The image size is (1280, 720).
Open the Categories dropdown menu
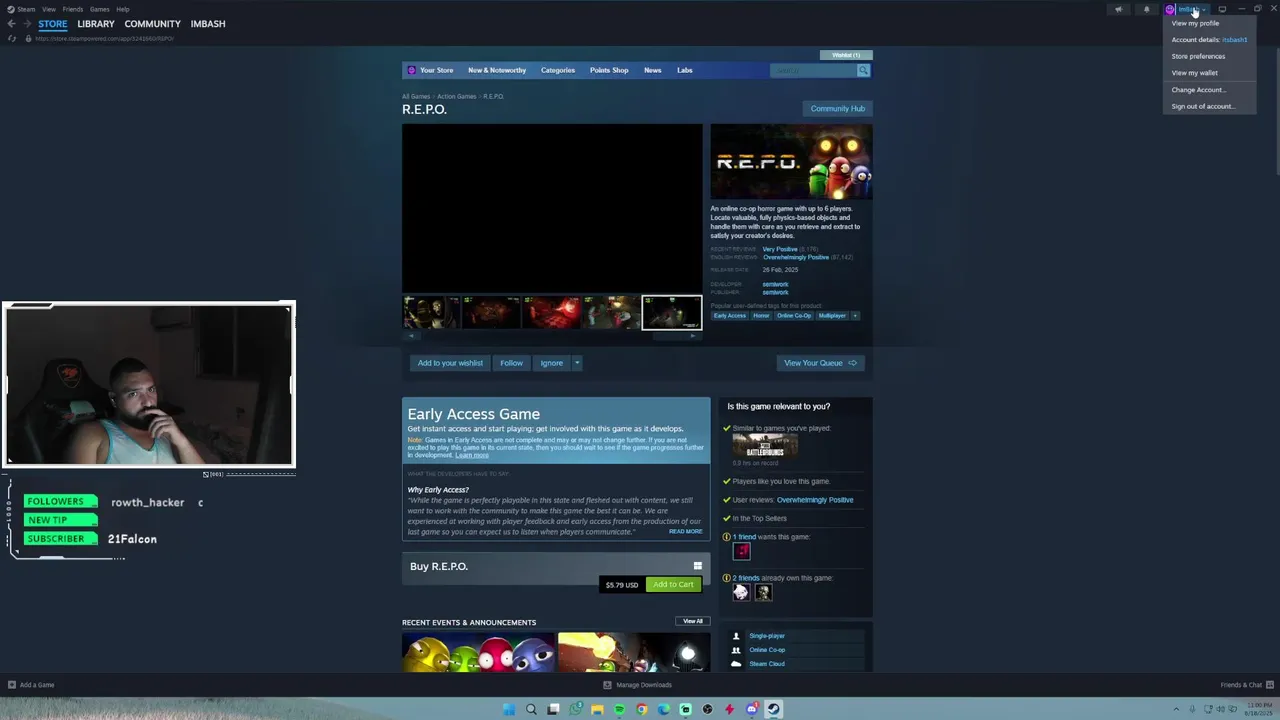[558, 70]
